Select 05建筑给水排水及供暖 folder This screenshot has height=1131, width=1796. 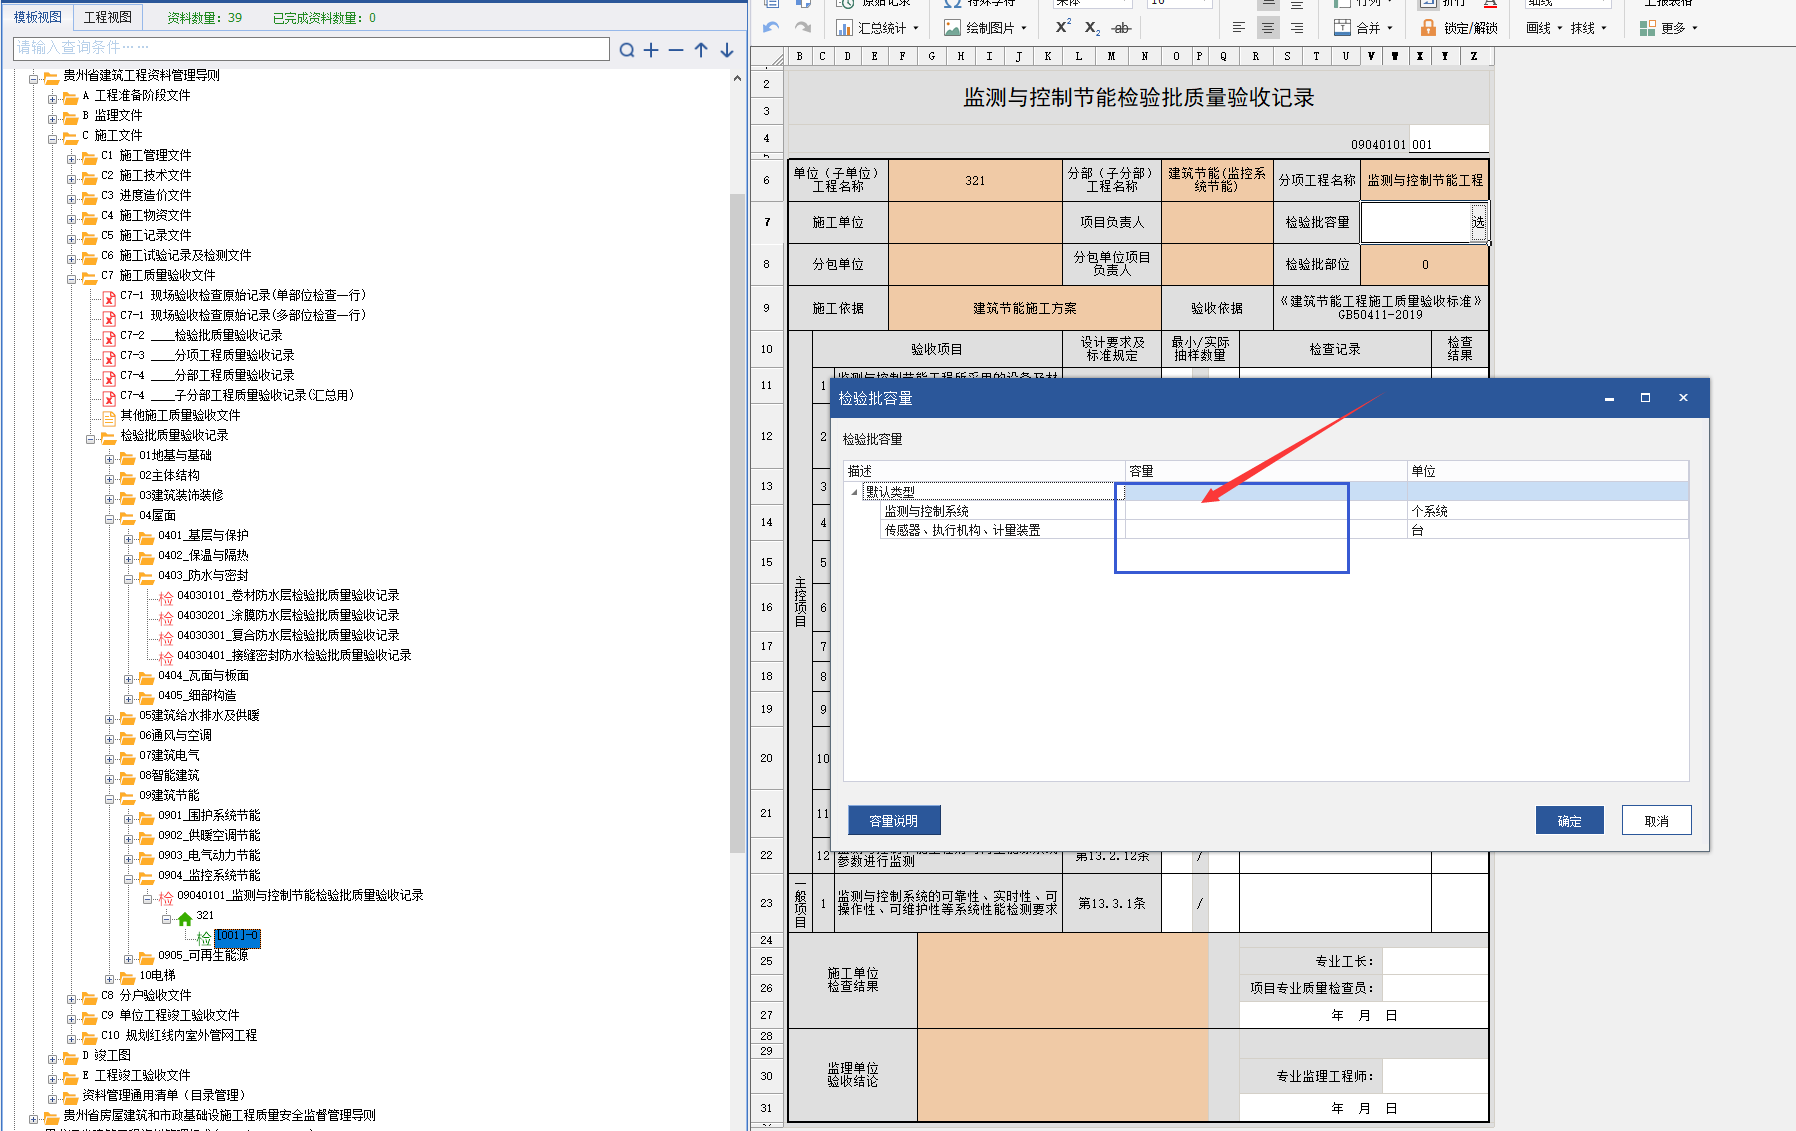click(x=189, y=715)
